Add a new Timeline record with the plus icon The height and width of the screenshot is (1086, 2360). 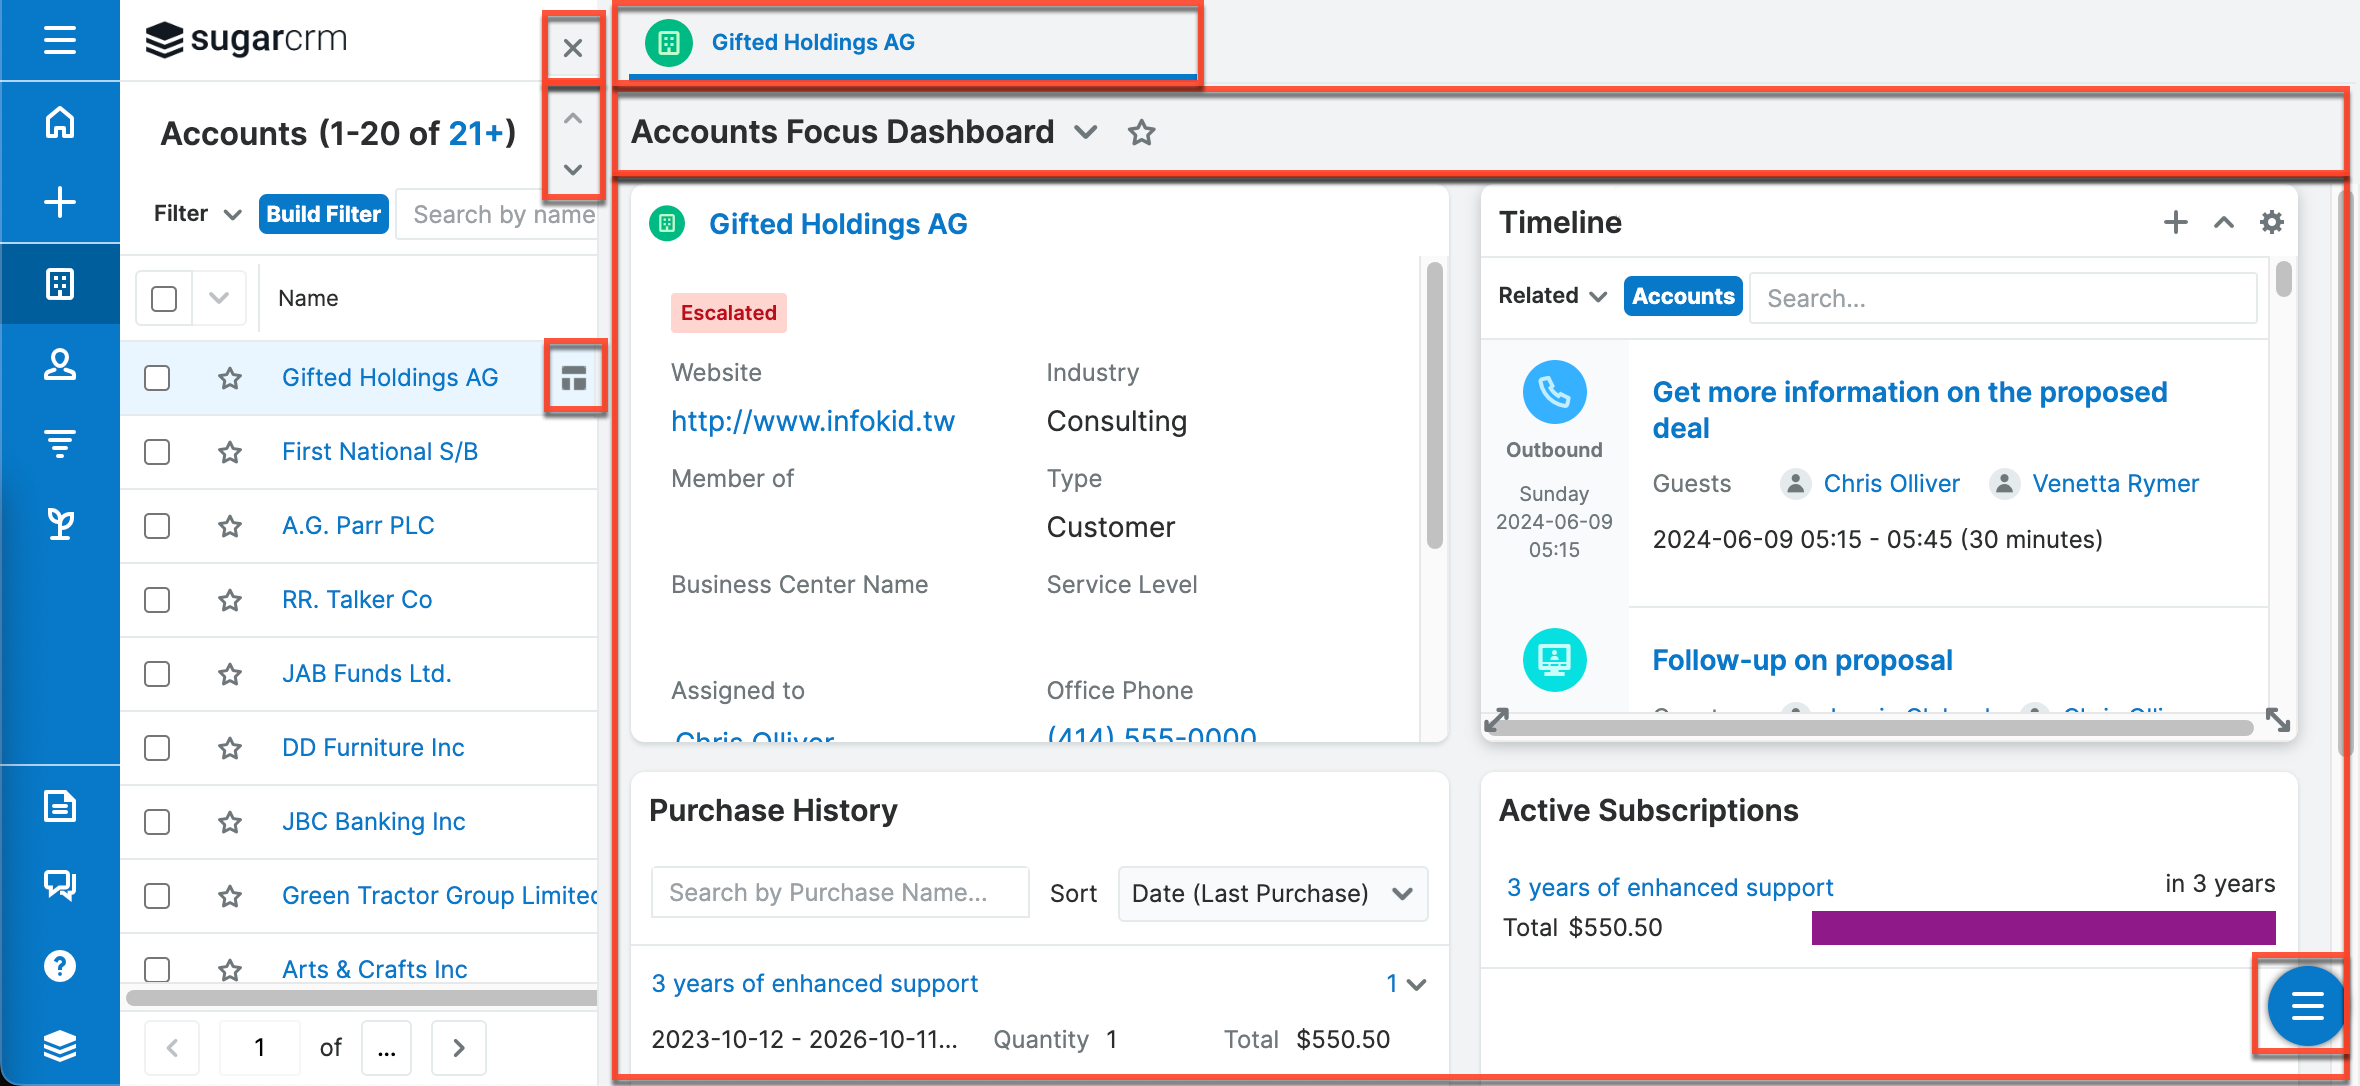point(2175,222)
